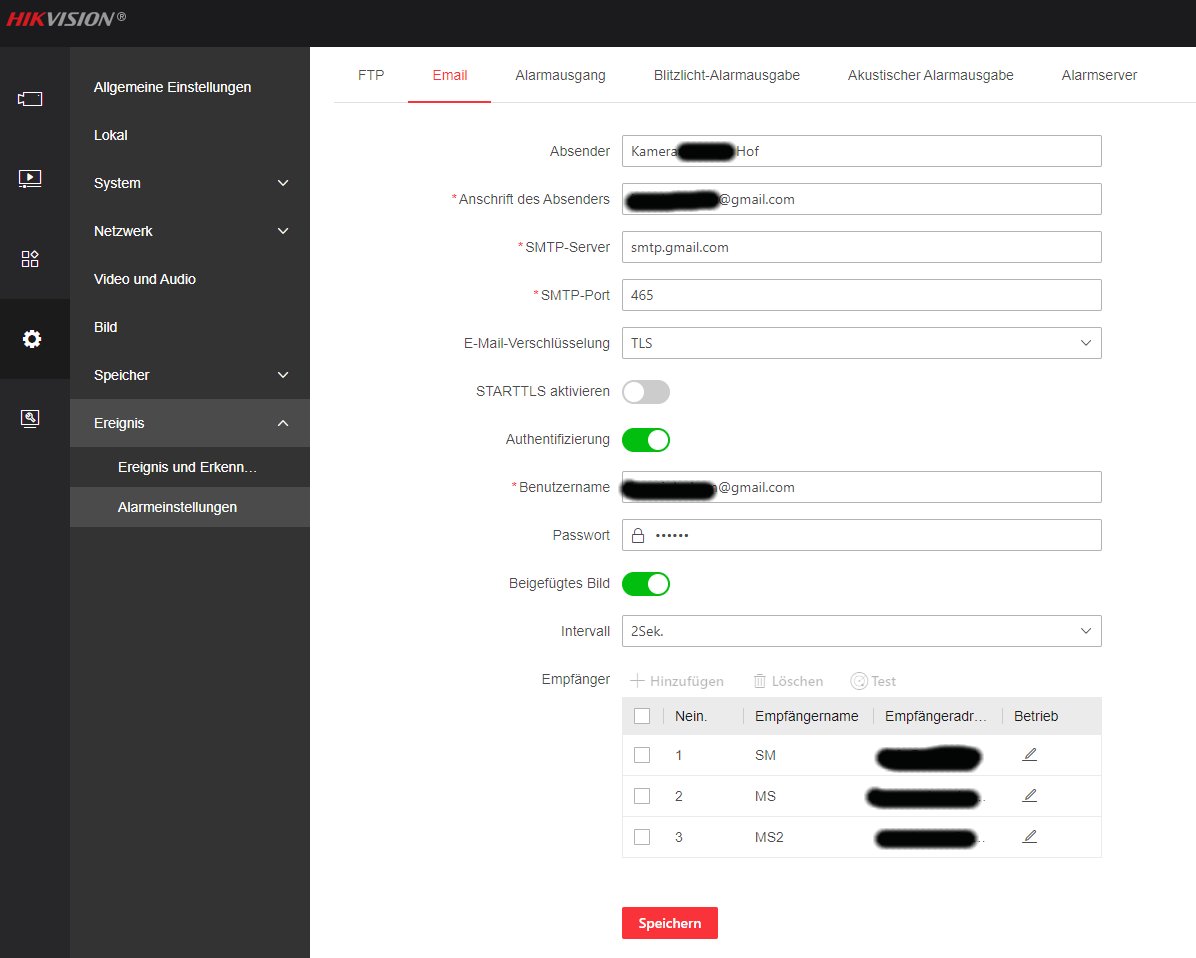
Task: Check the box for recipient MS
Action: click(x=642, y=796)
